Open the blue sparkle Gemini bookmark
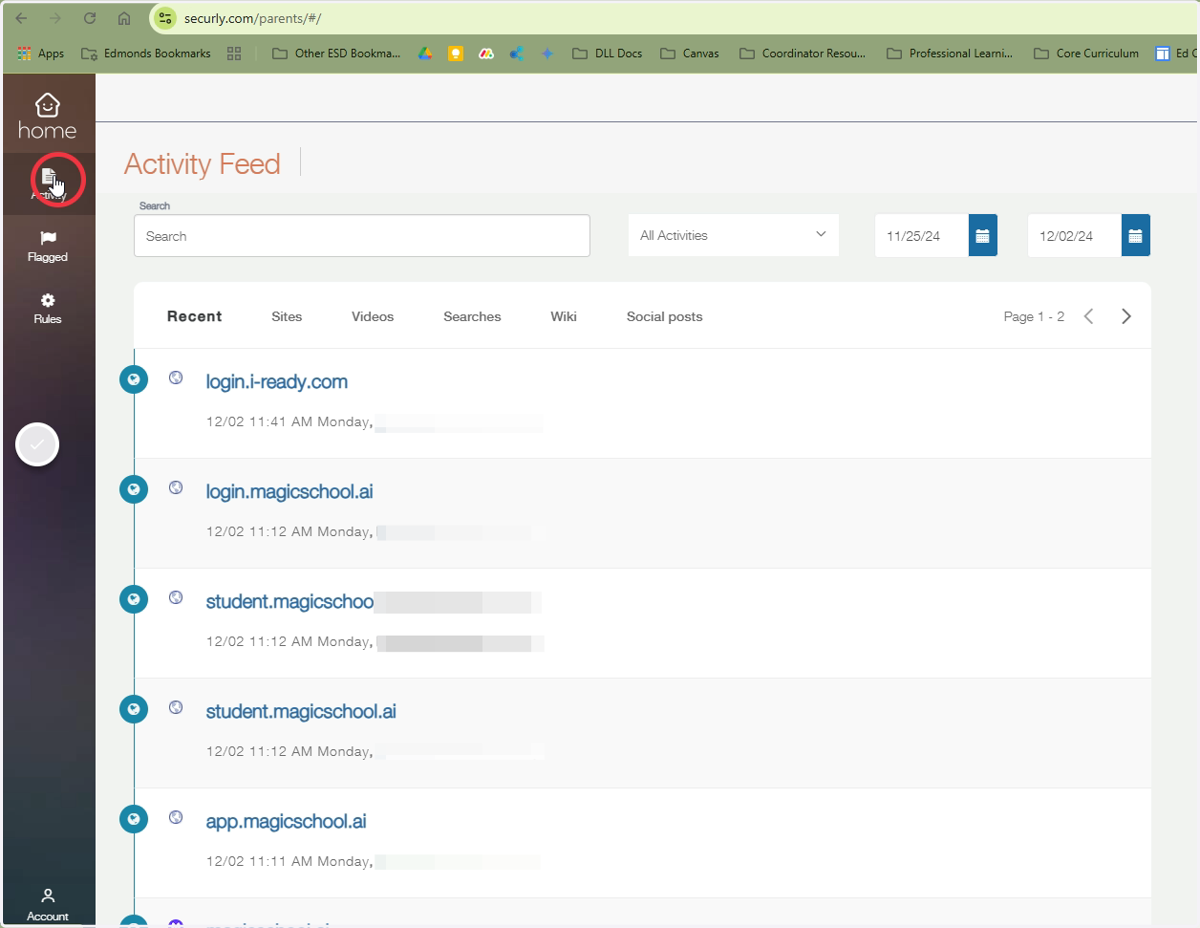 point(547,54)
